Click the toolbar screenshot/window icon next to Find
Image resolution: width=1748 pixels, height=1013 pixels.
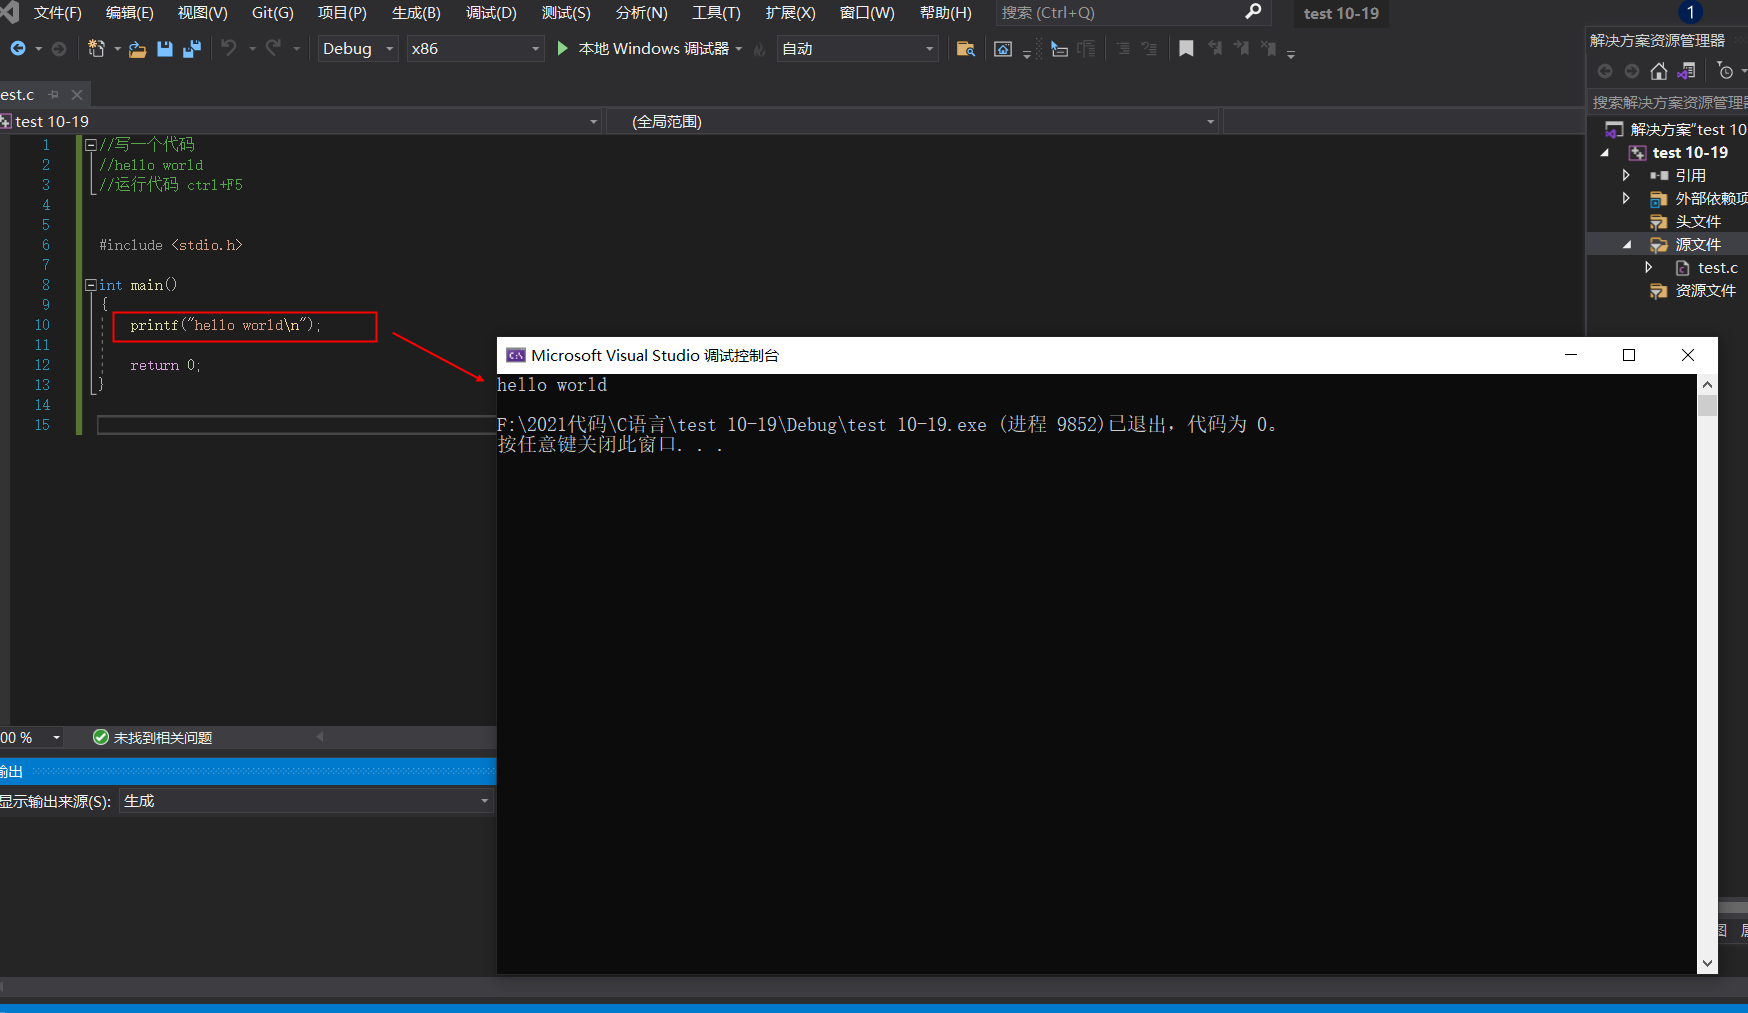(x=1003, y=48)
